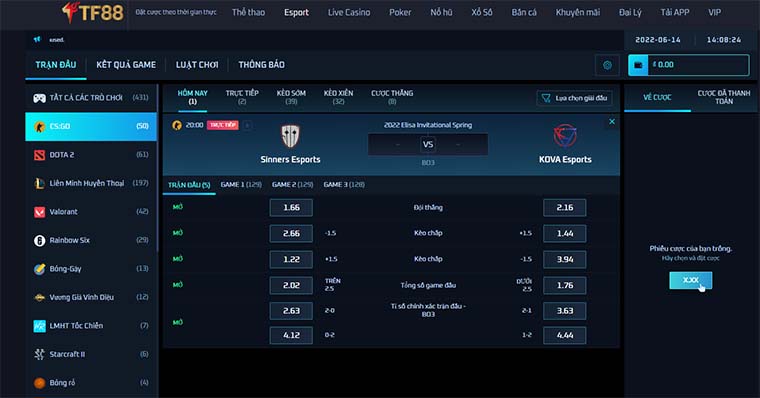Pick exact score 0-2 at 4.12

tap(291, 335)
